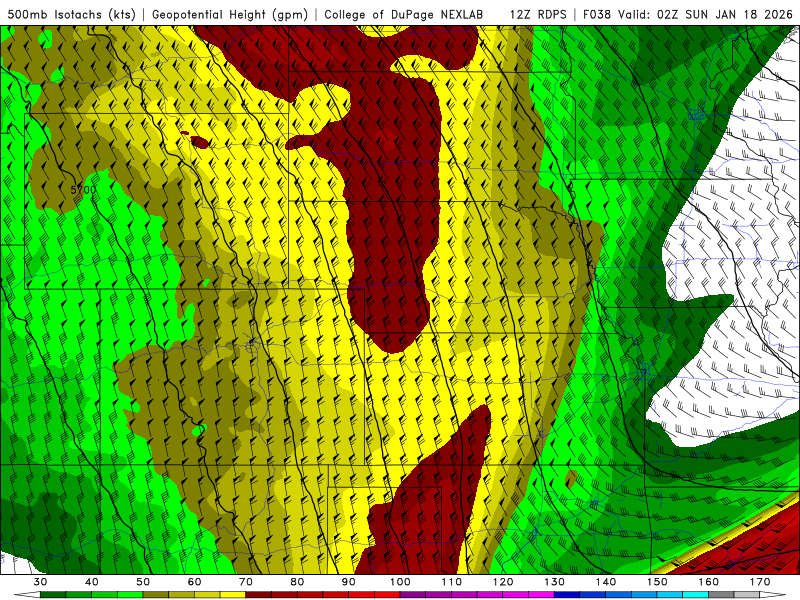Click the '70' legend value
This screenshot has height=600, width=800.
pyautogui.click(x=246, y=582)
